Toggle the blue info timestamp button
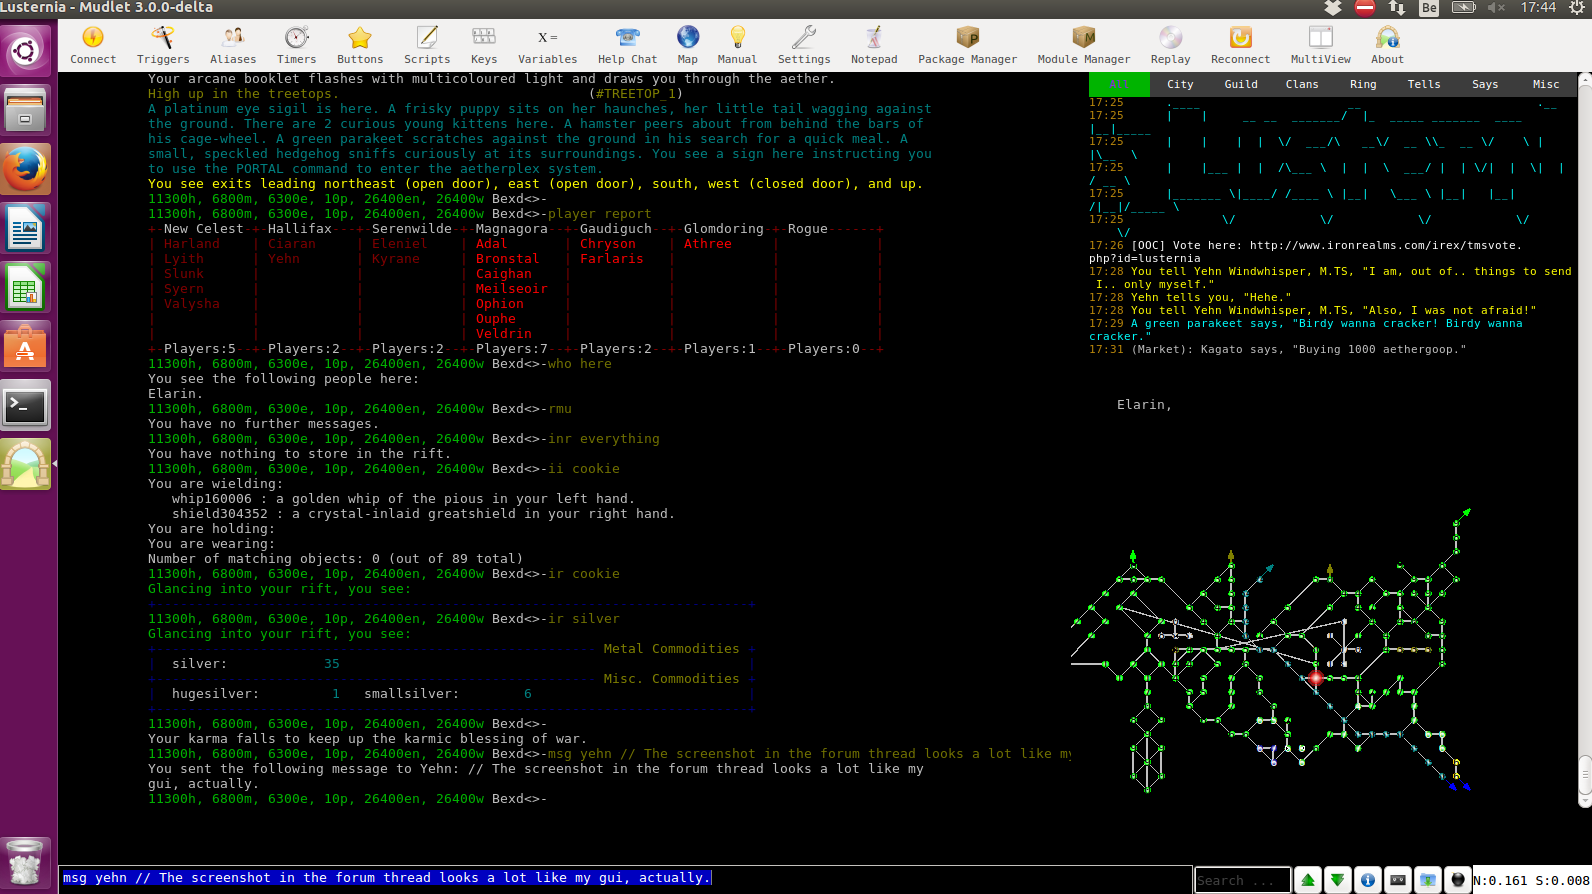 [1368, 880]
